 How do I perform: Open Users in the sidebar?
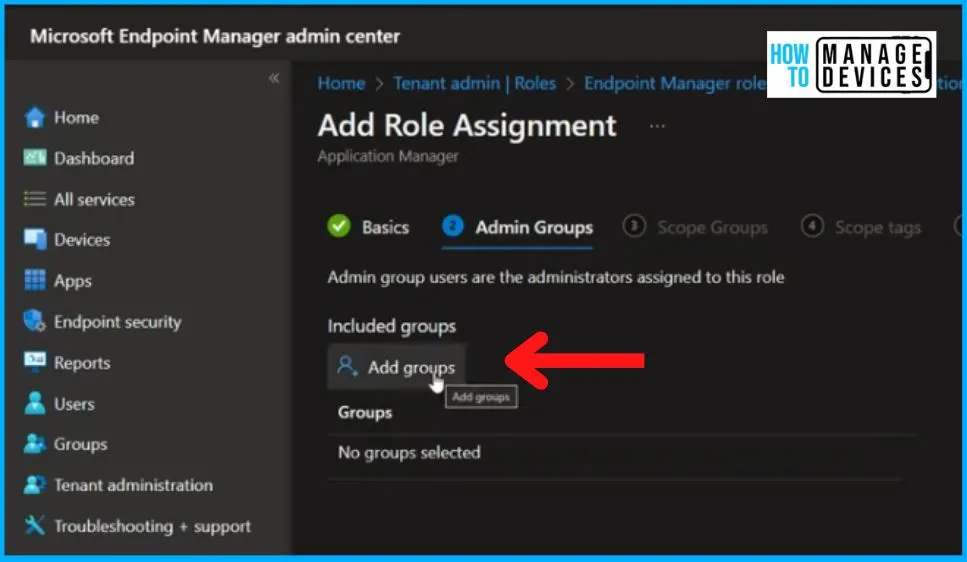(x=74, y=404)
